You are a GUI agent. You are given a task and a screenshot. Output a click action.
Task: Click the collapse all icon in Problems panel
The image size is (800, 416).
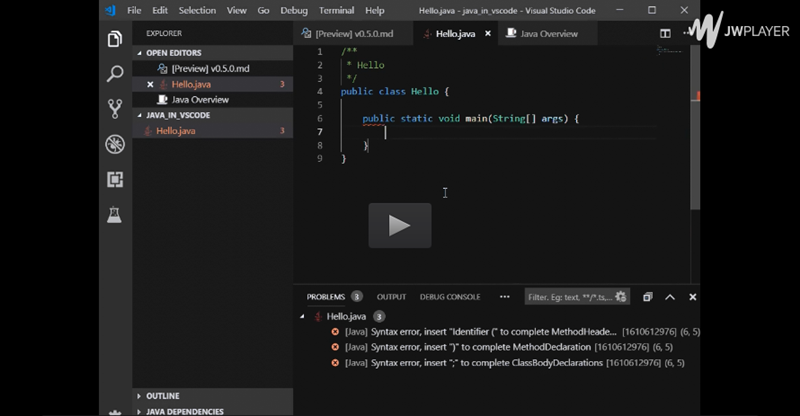[x=647, y=297]
